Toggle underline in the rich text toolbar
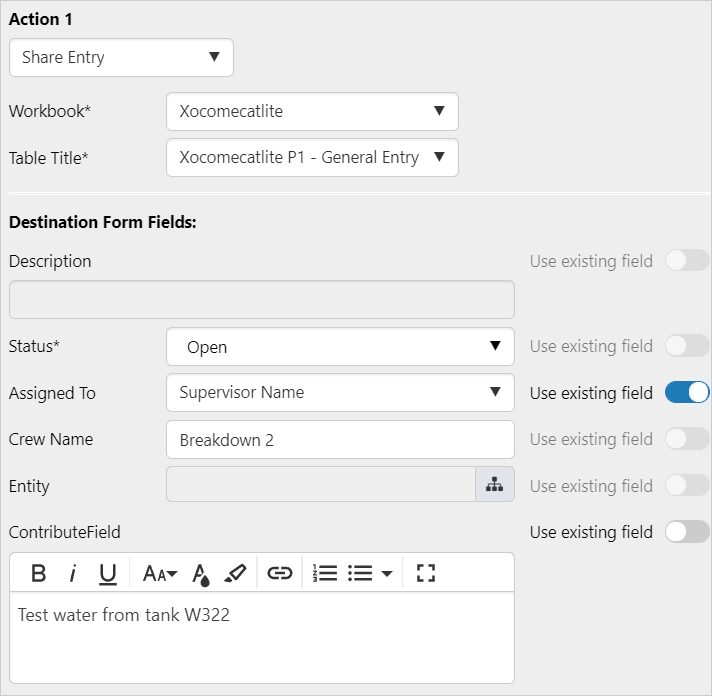 click(x=108, y=573)
